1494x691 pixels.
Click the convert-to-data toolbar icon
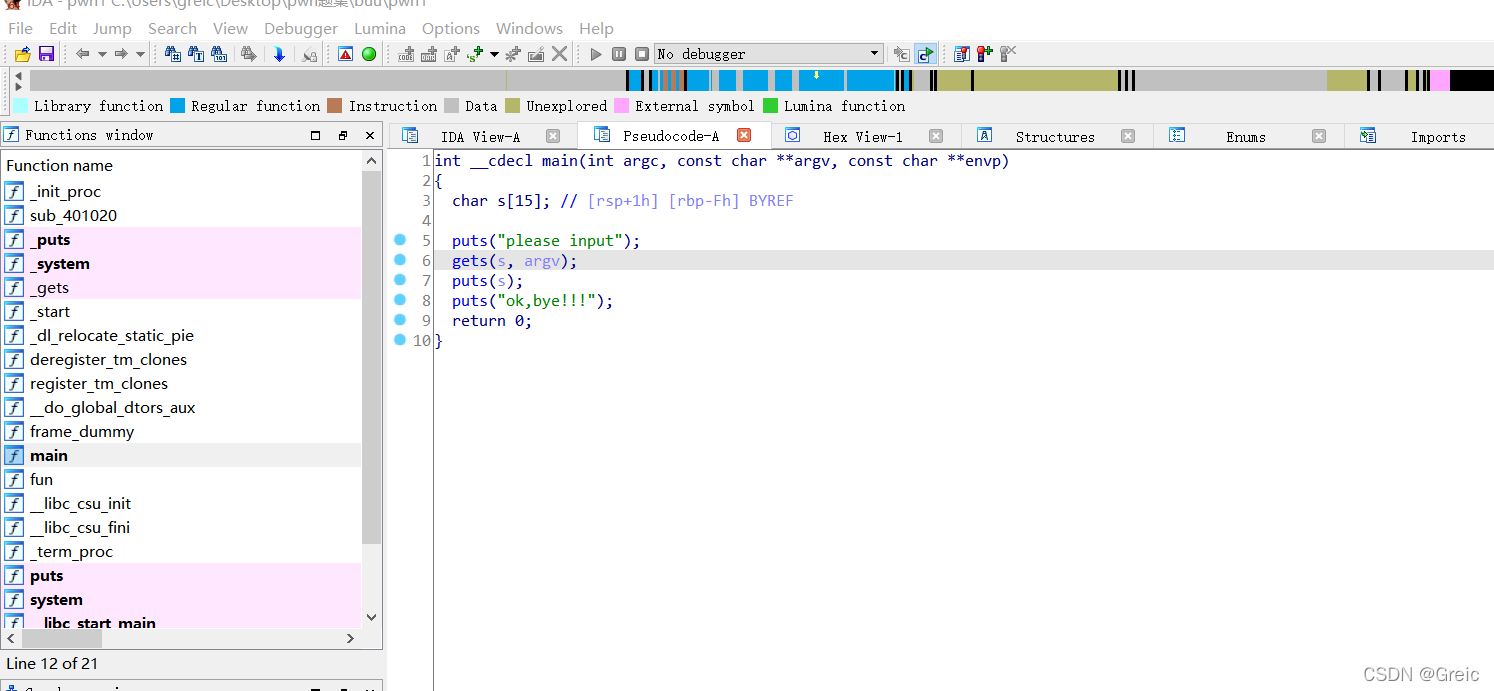(x=429, y=54)
